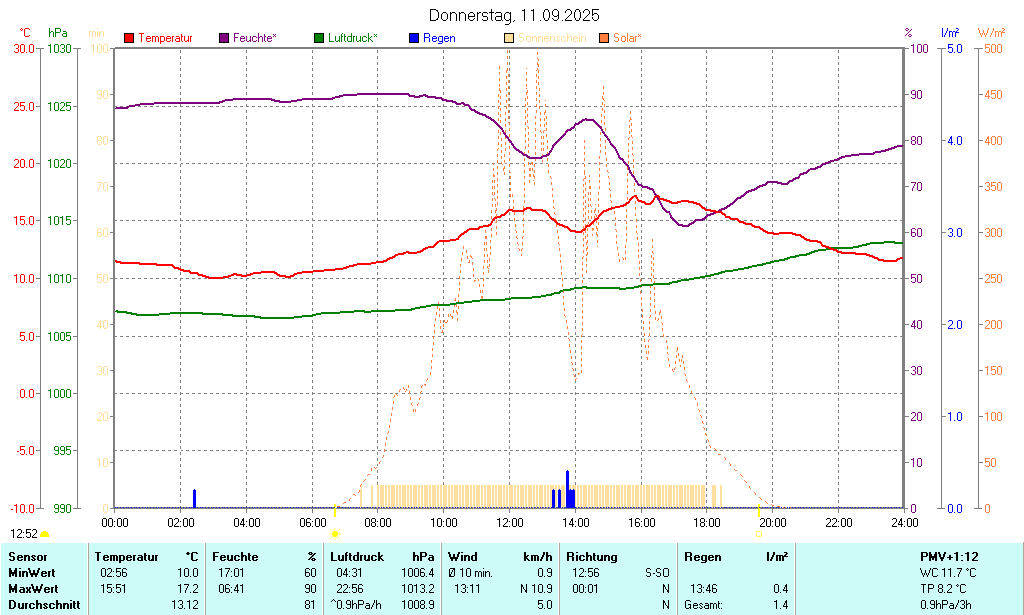Click the average temperature value 13.12
The image size is (1024, 615).
tap(185, 605)
